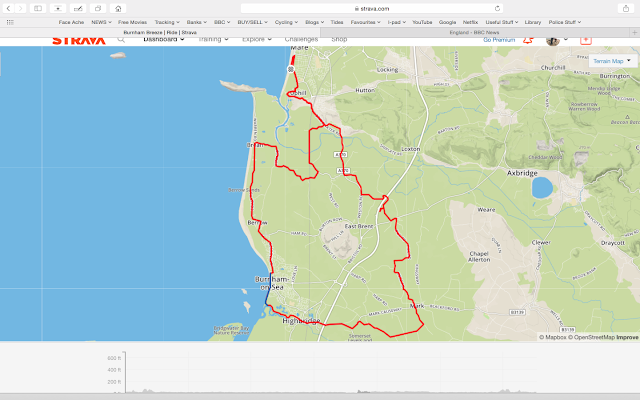Viewport: 640px width, 400px height.
Task: Open the Free Movies bookmark
Action: pos(132,22)
